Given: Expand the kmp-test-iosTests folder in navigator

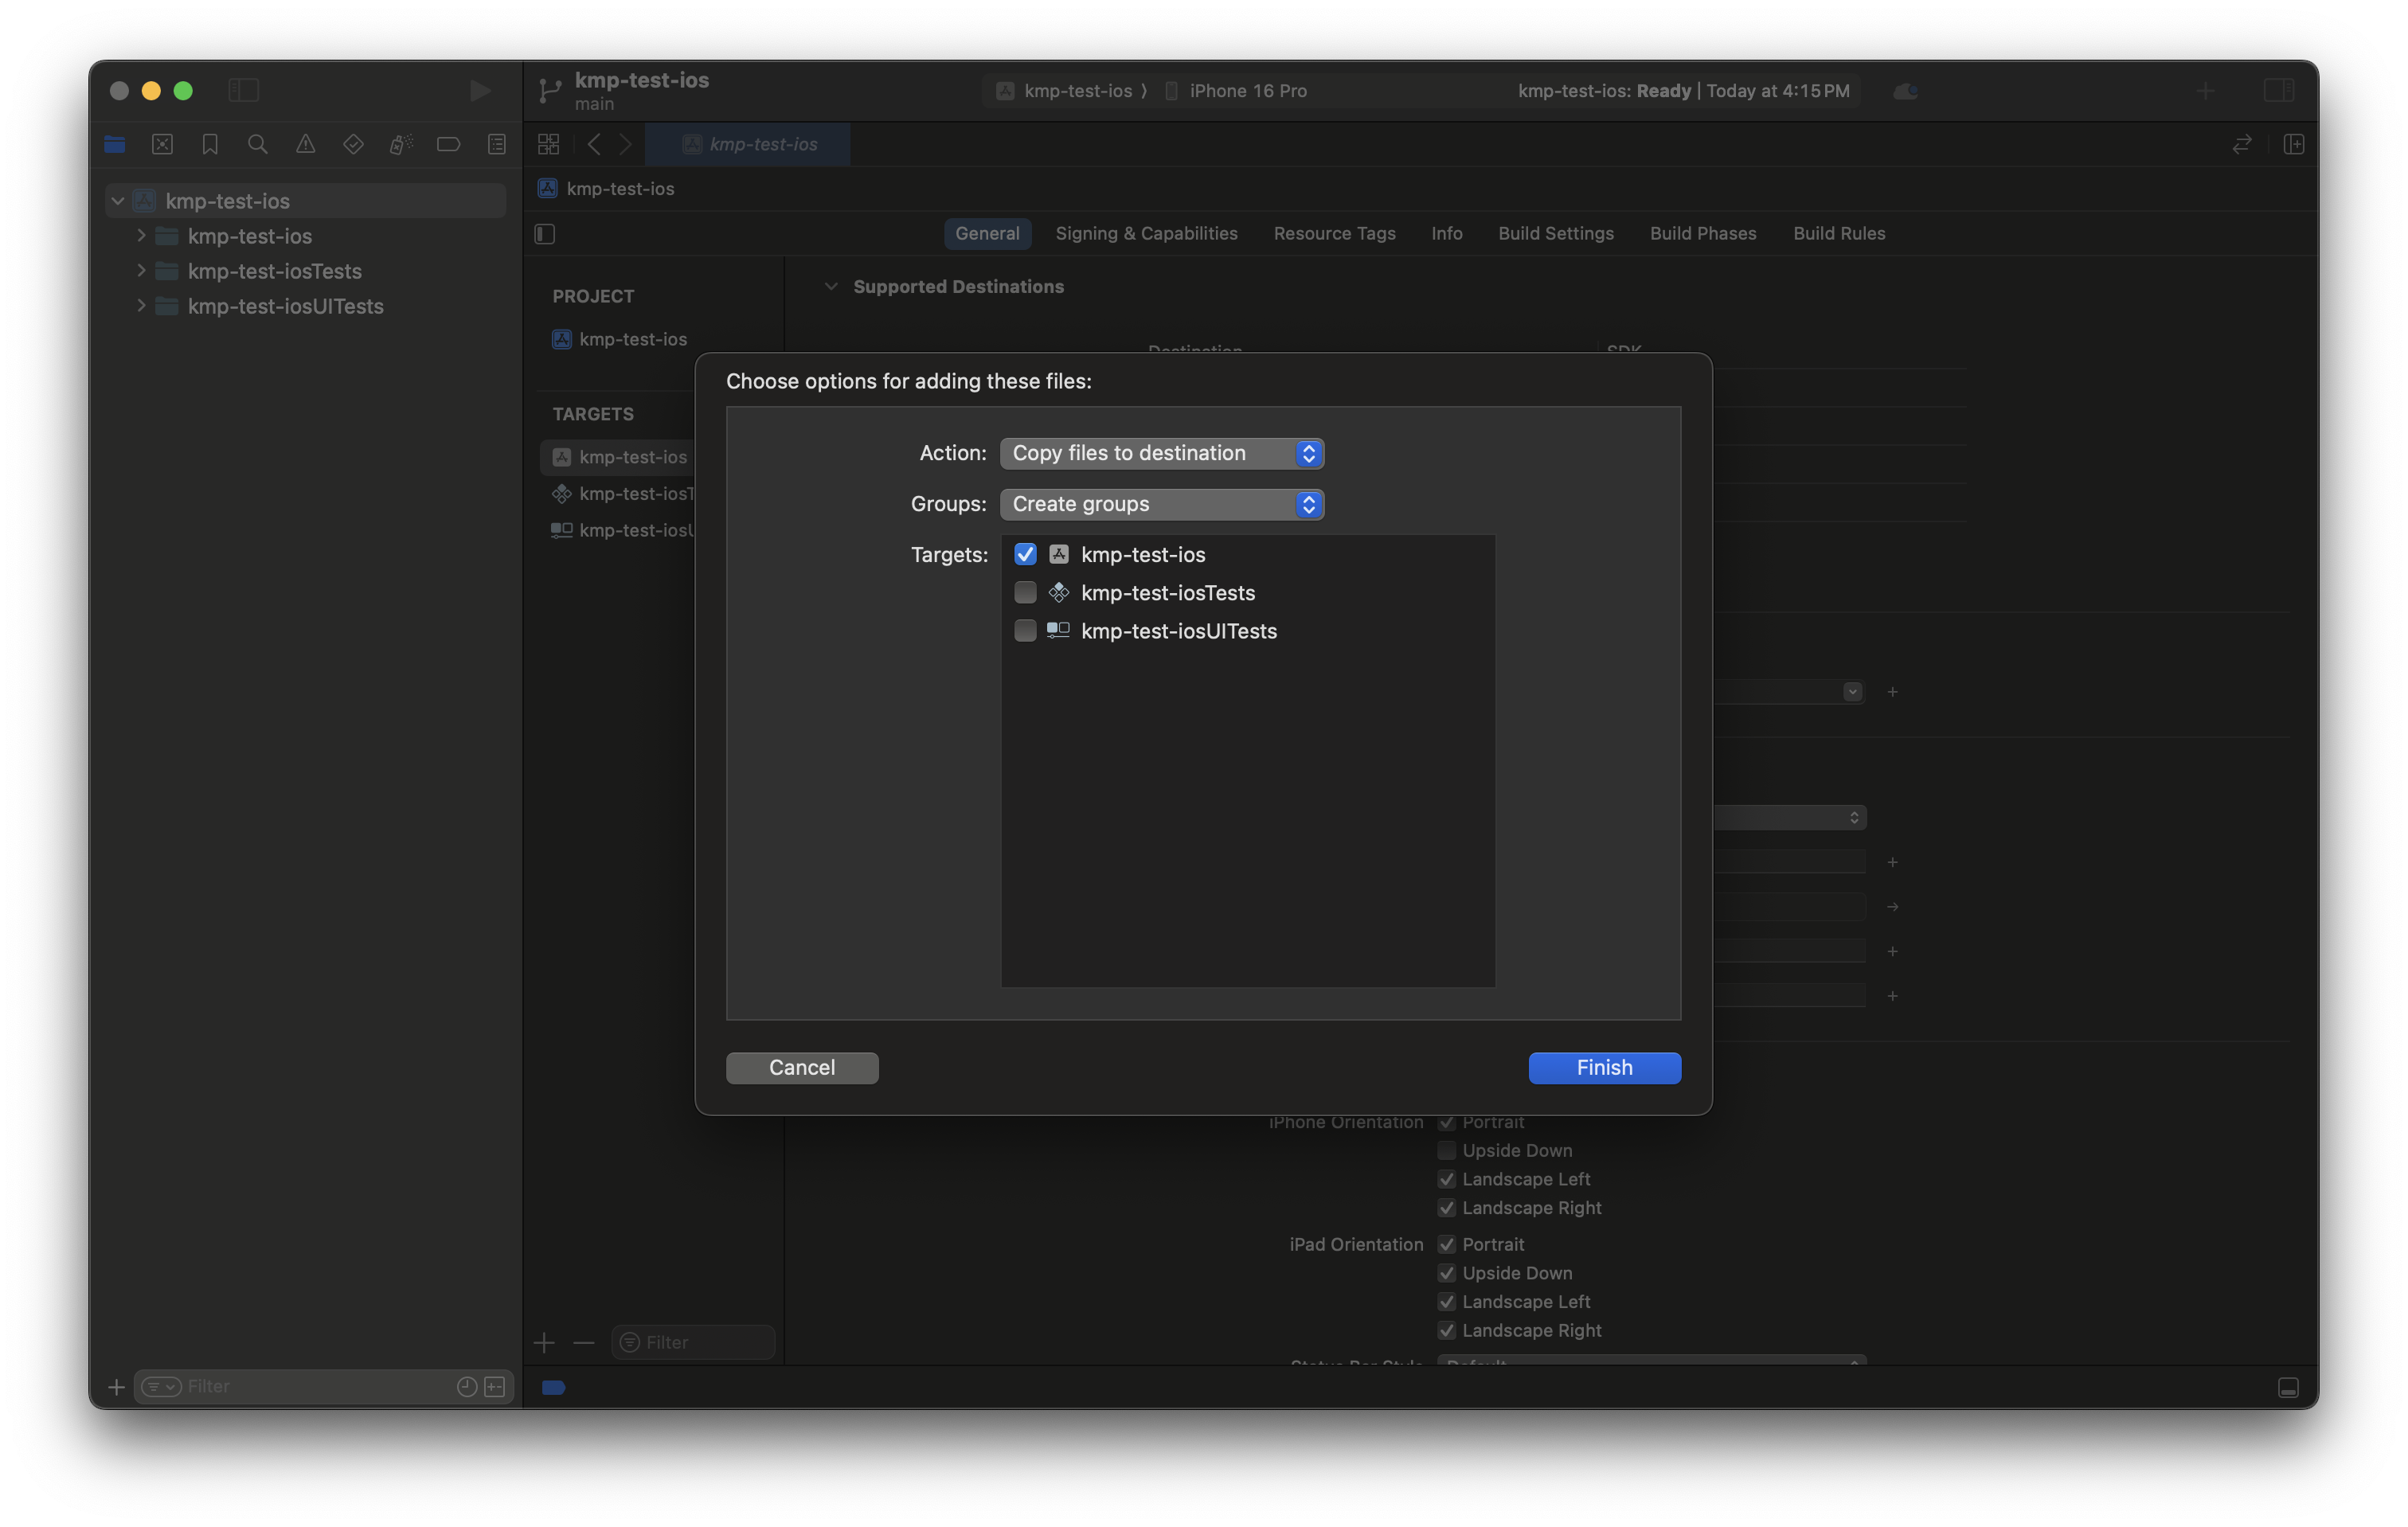Looking at the screenshot, I should (141, 271).
